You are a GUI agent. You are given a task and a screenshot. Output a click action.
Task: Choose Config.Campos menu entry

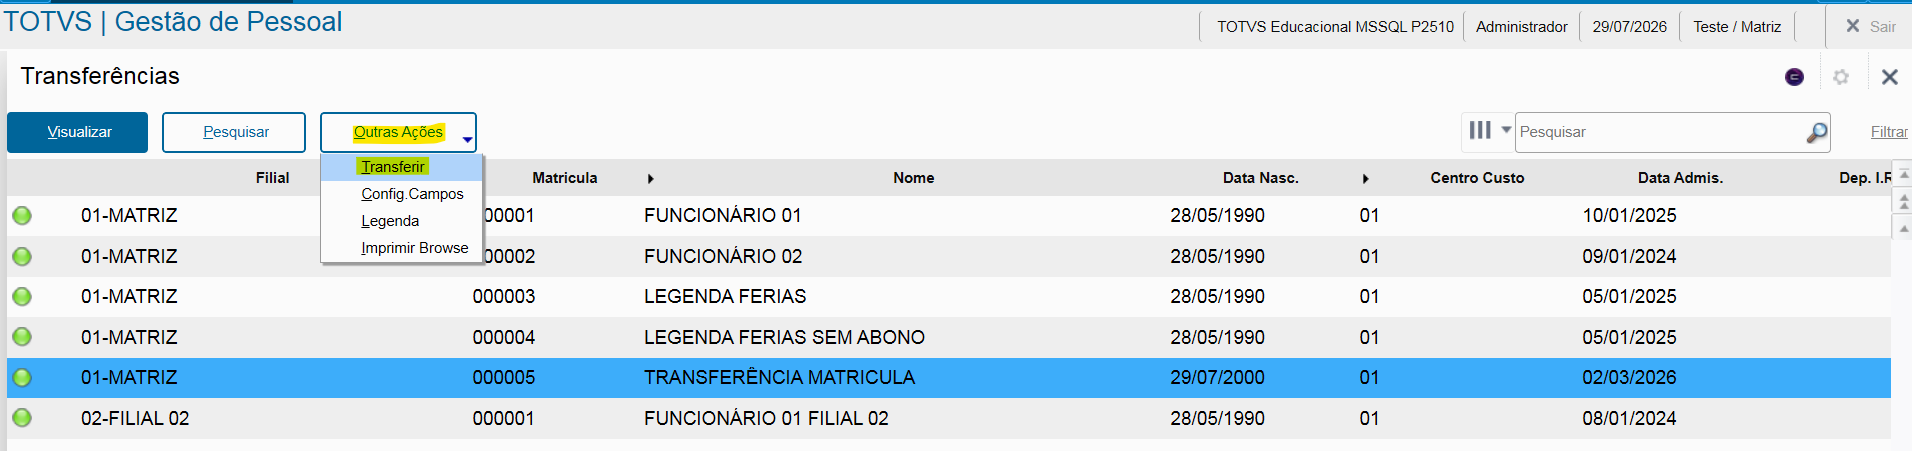click(412, 194)
